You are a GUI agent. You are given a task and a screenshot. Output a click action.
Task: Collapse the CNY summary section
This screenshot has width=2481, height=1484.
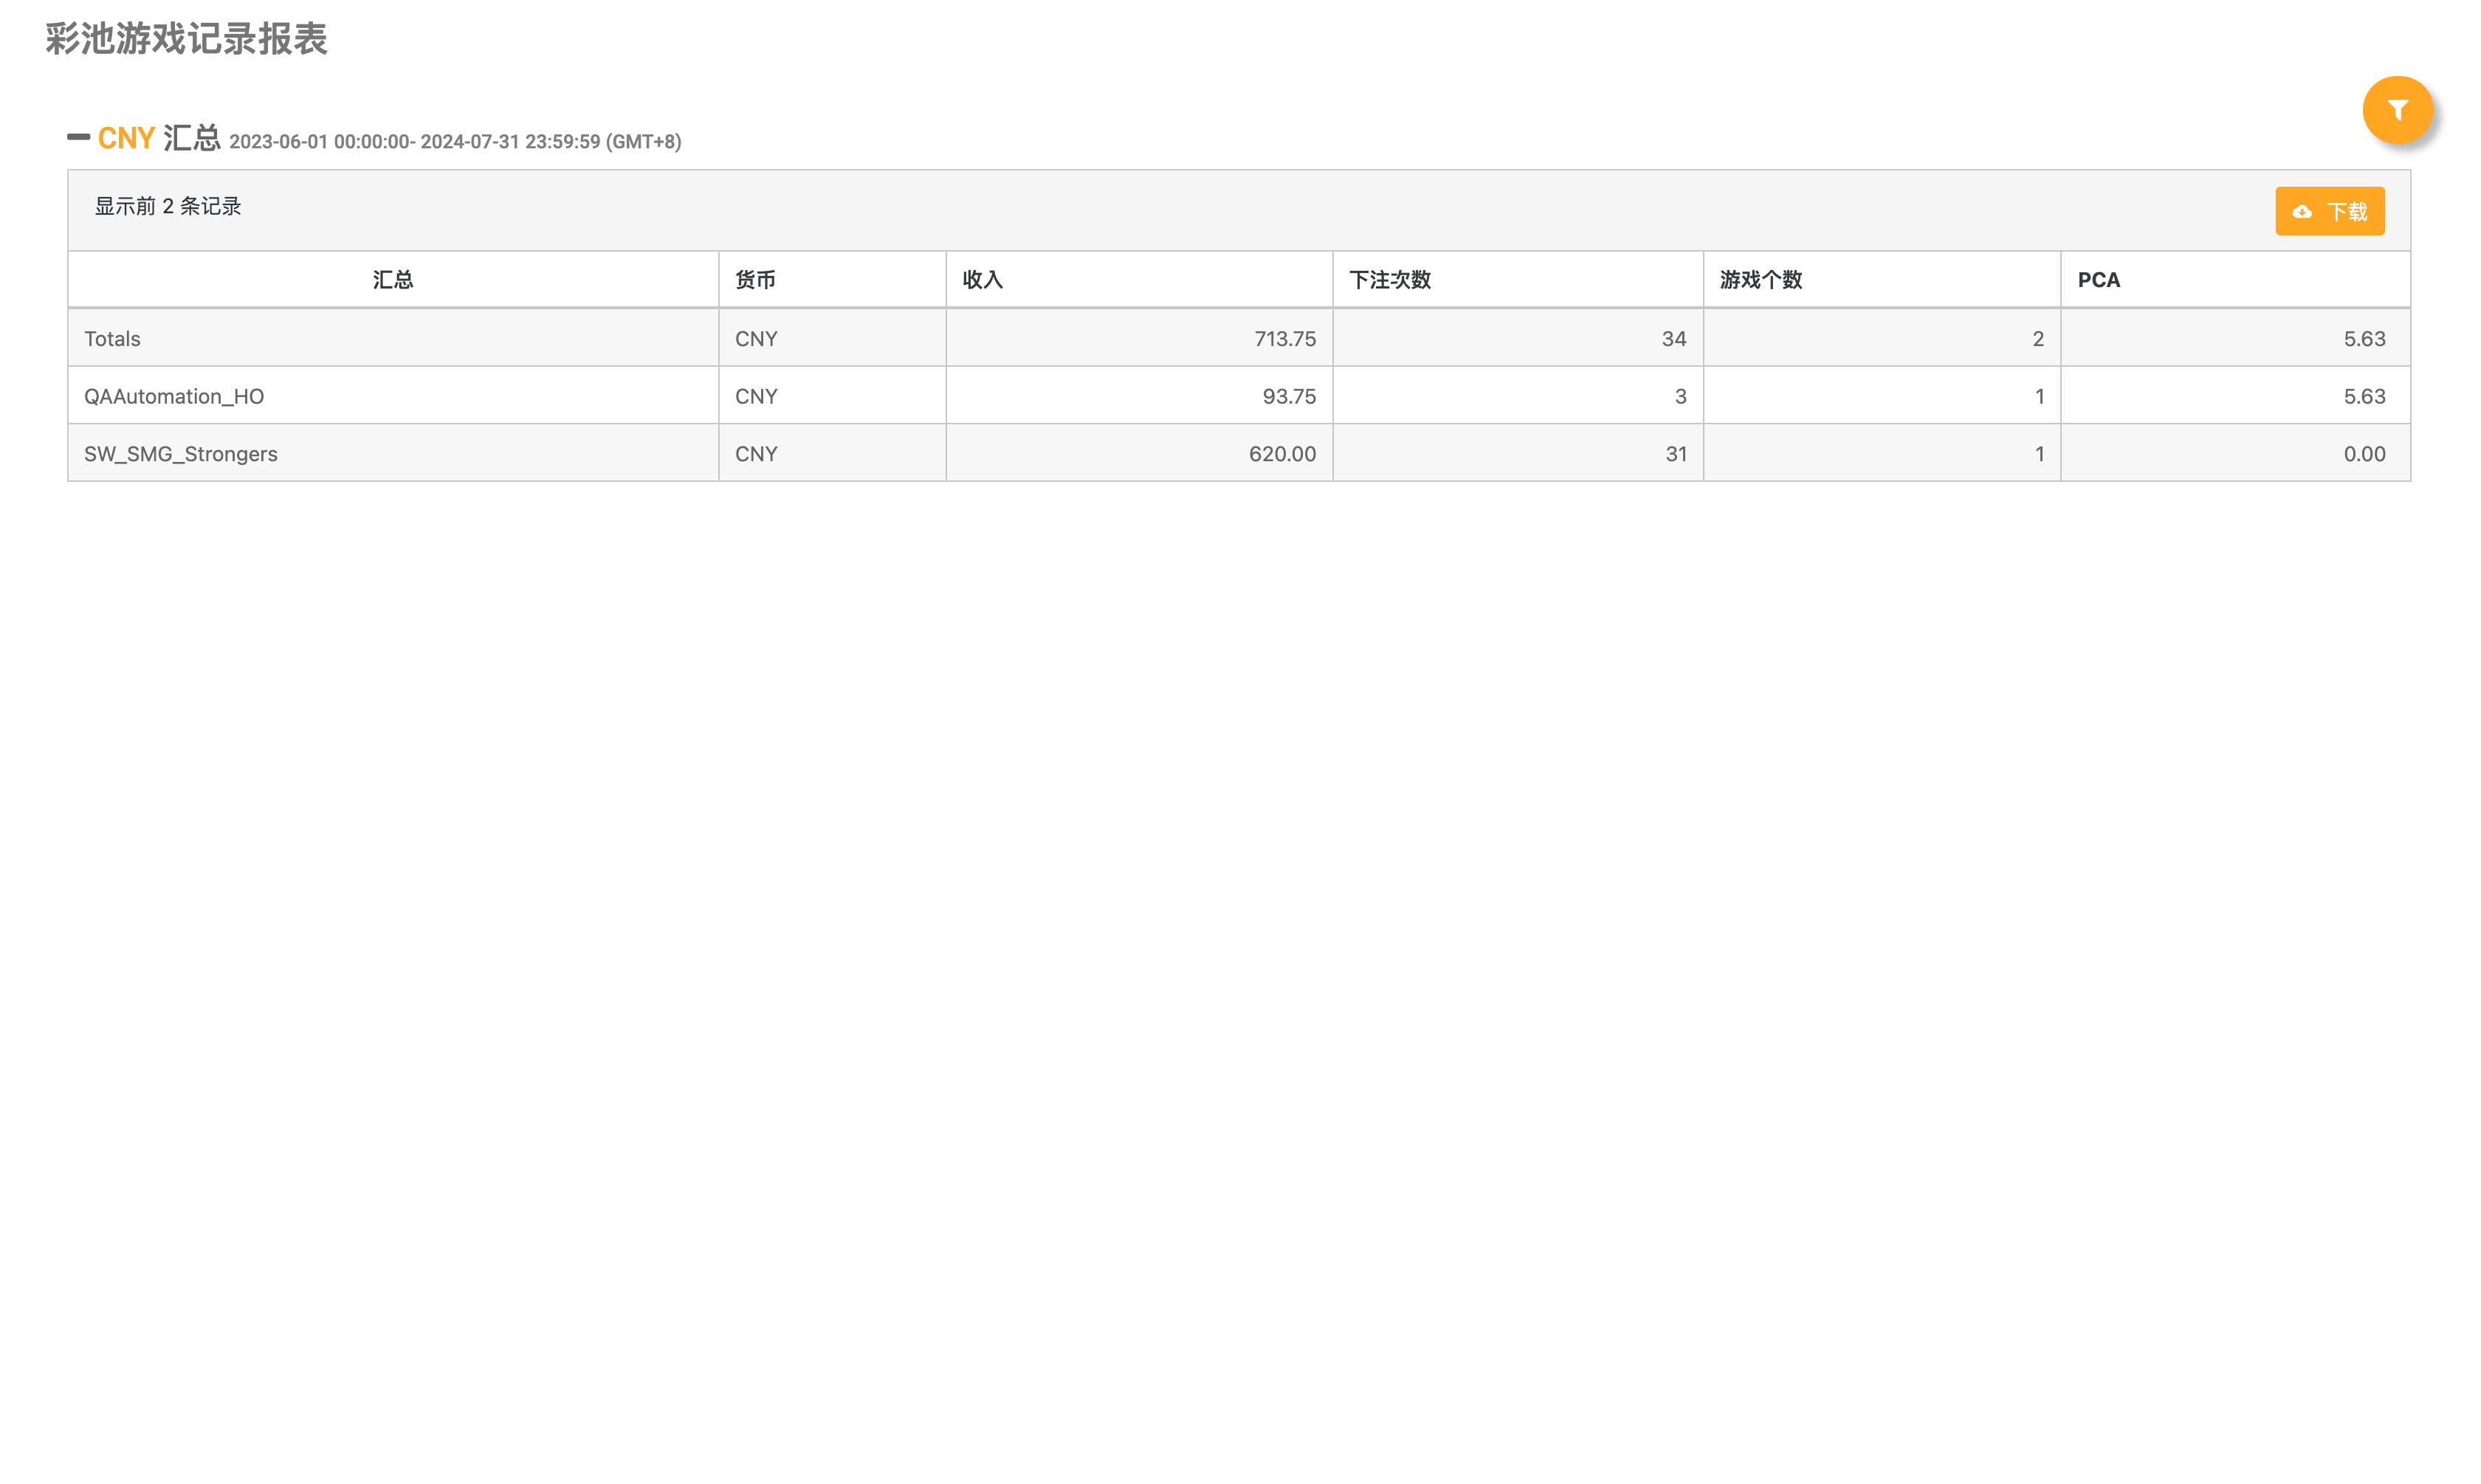78,137
